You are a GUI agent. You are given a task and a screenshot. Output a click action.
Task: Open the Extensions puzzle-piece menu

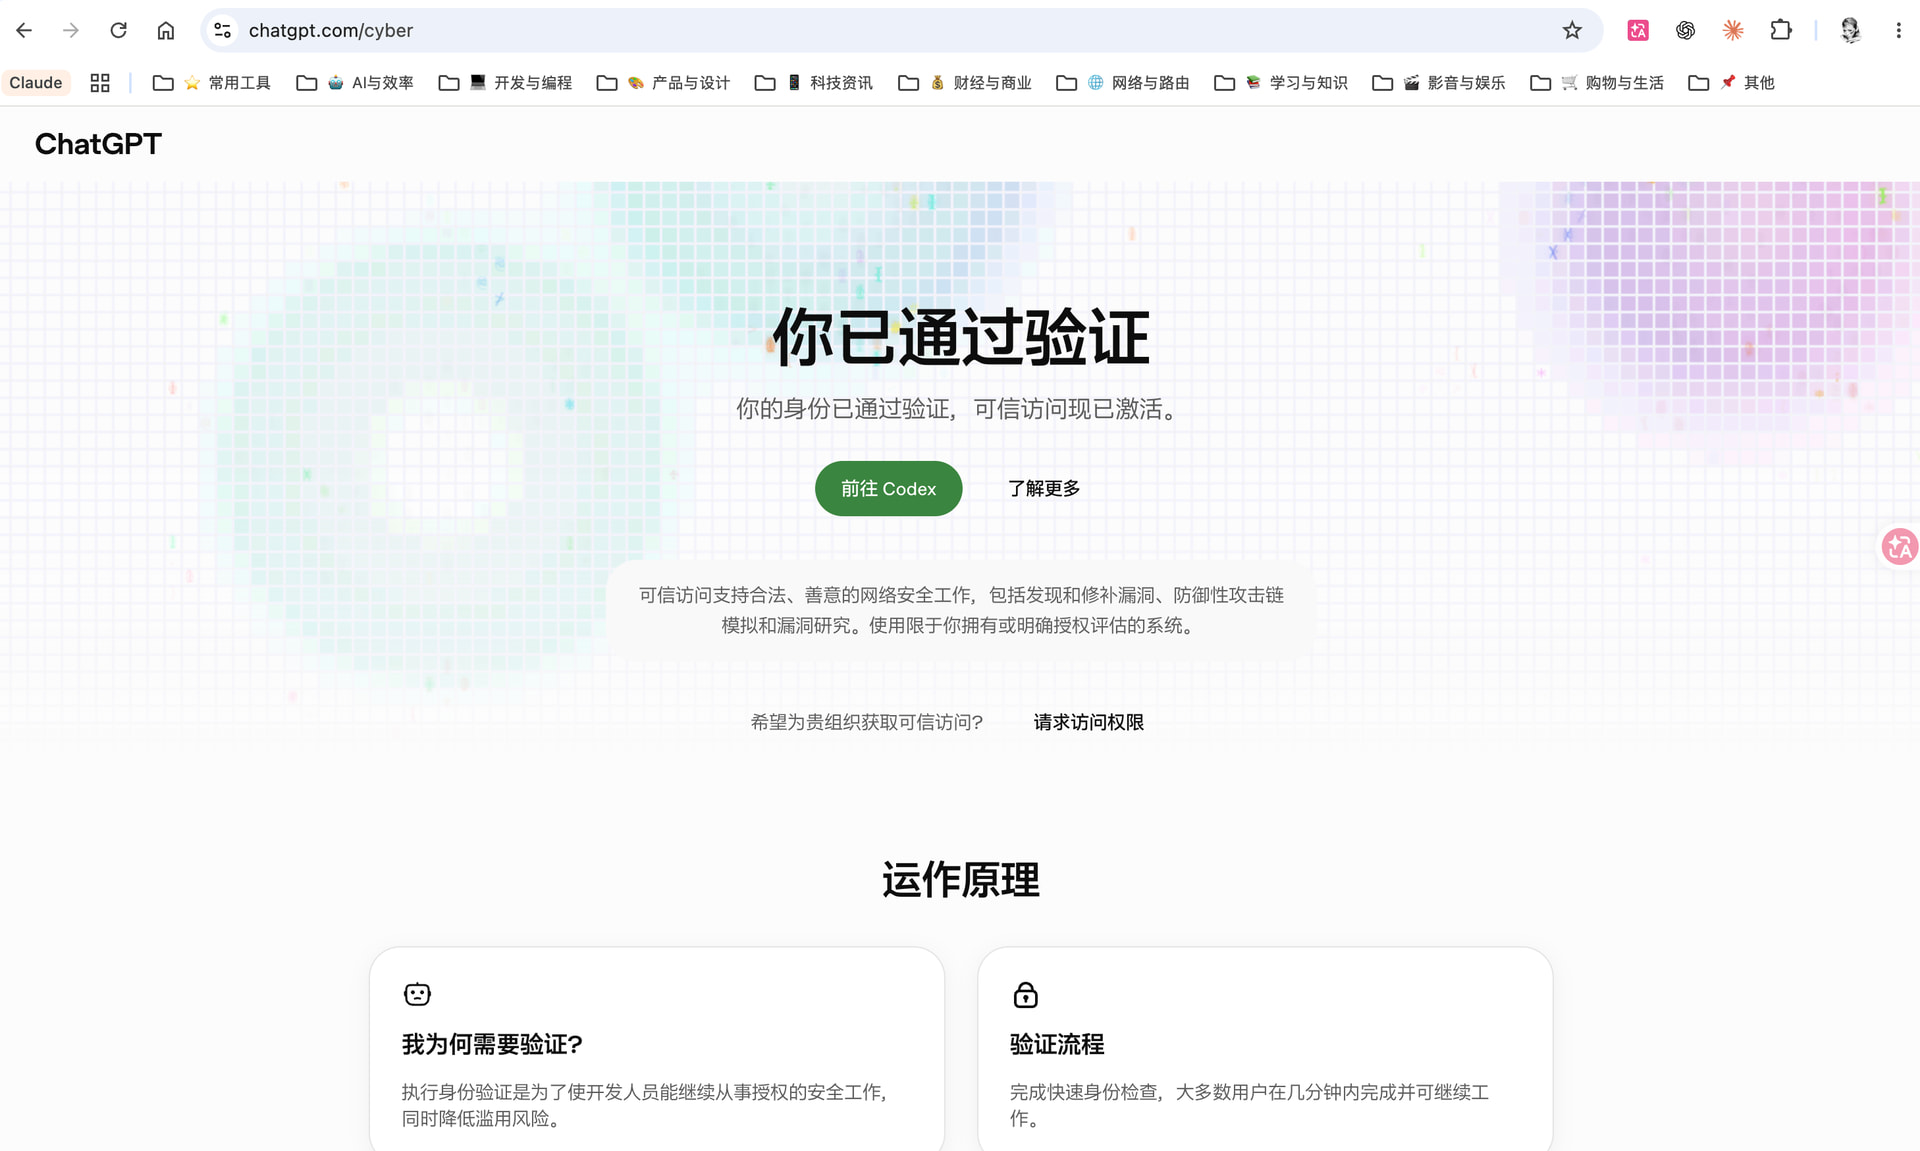coord(1781,31)
